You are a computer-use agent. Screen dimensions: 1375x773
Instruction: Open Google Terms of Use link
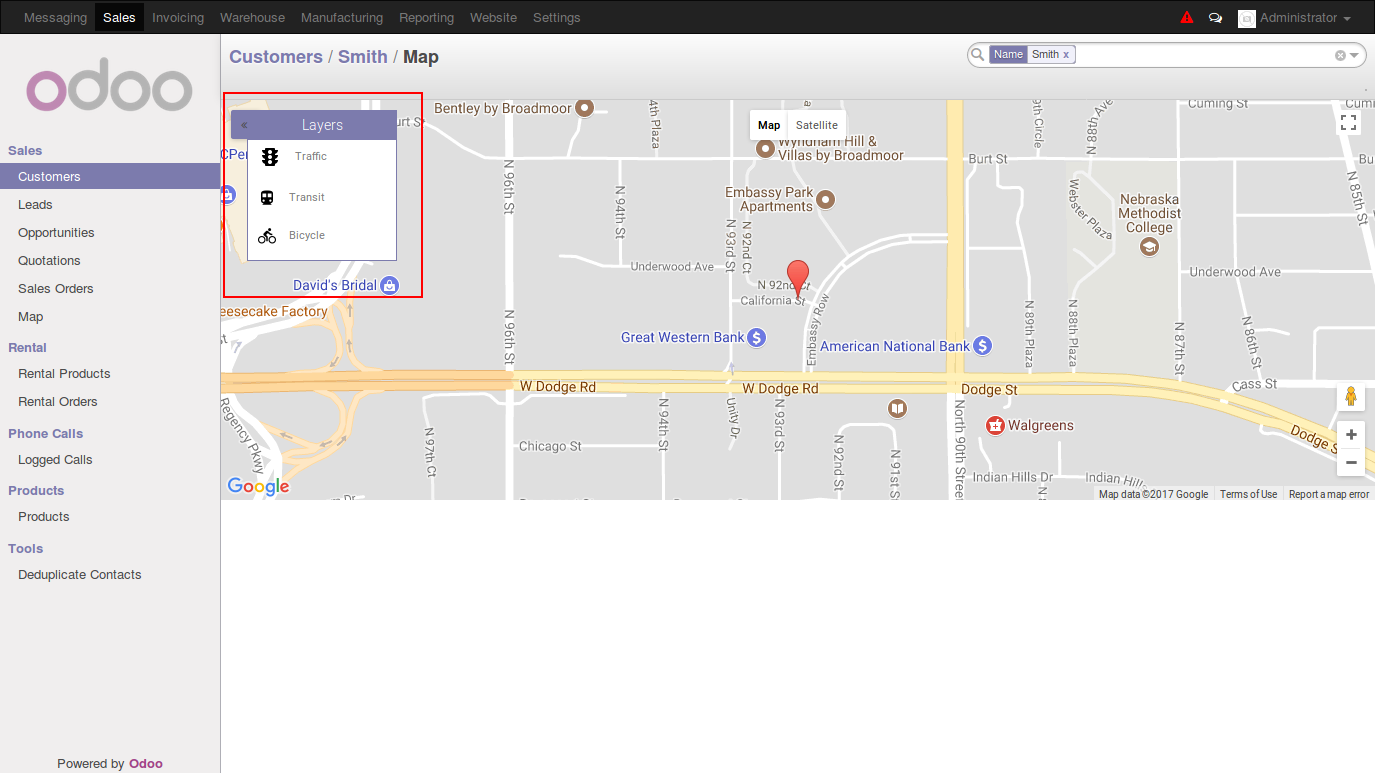[x=1248, y=494]
